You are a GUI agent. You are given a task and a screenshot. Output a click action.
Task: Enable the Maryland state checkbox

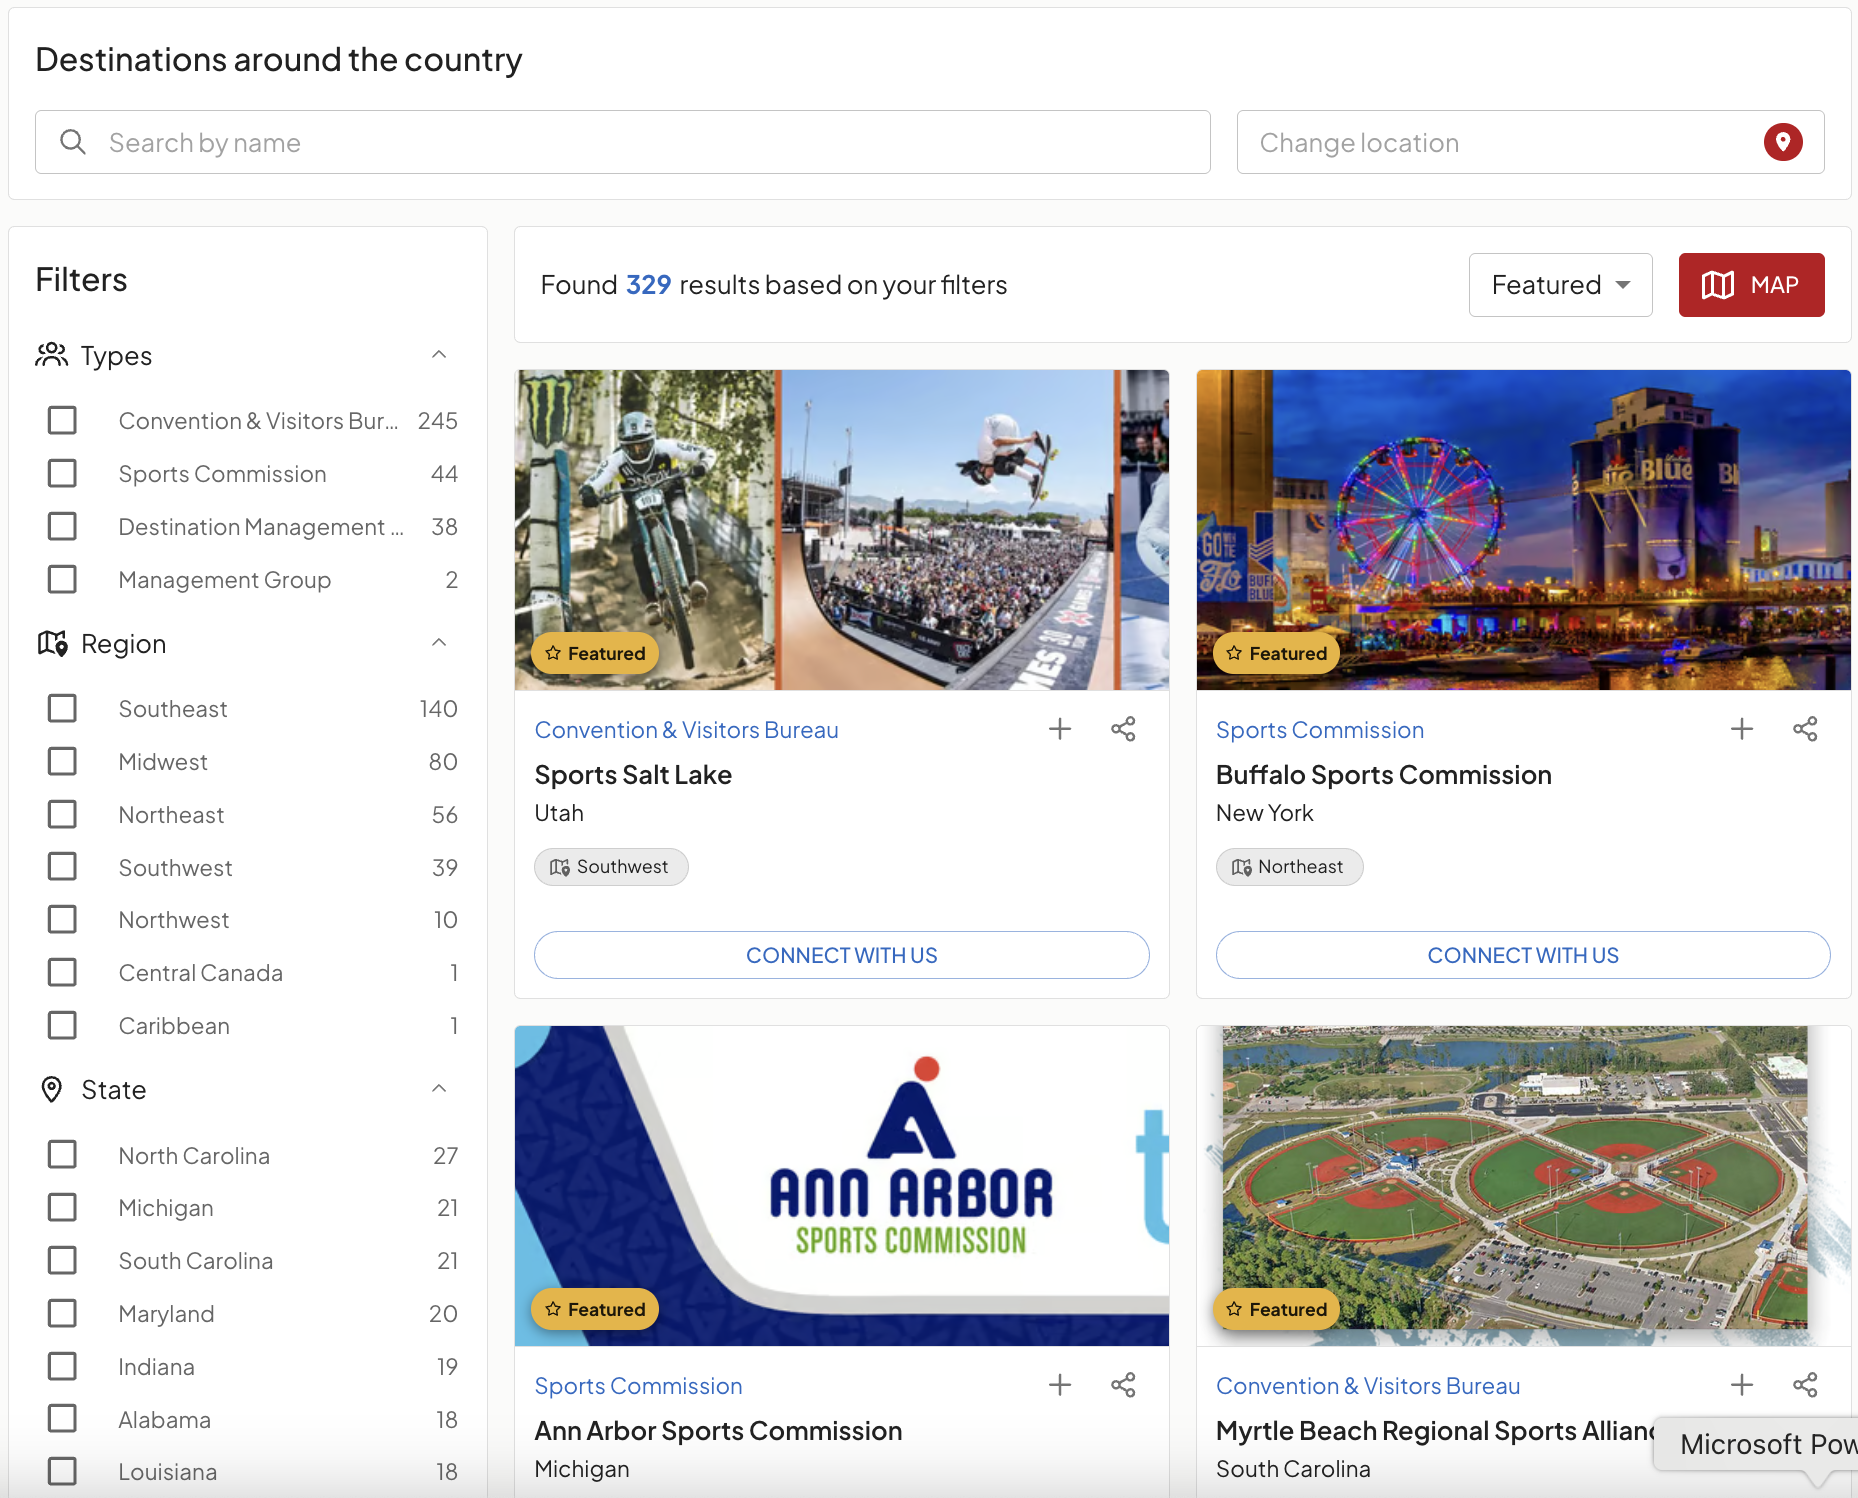(62, 1313)
